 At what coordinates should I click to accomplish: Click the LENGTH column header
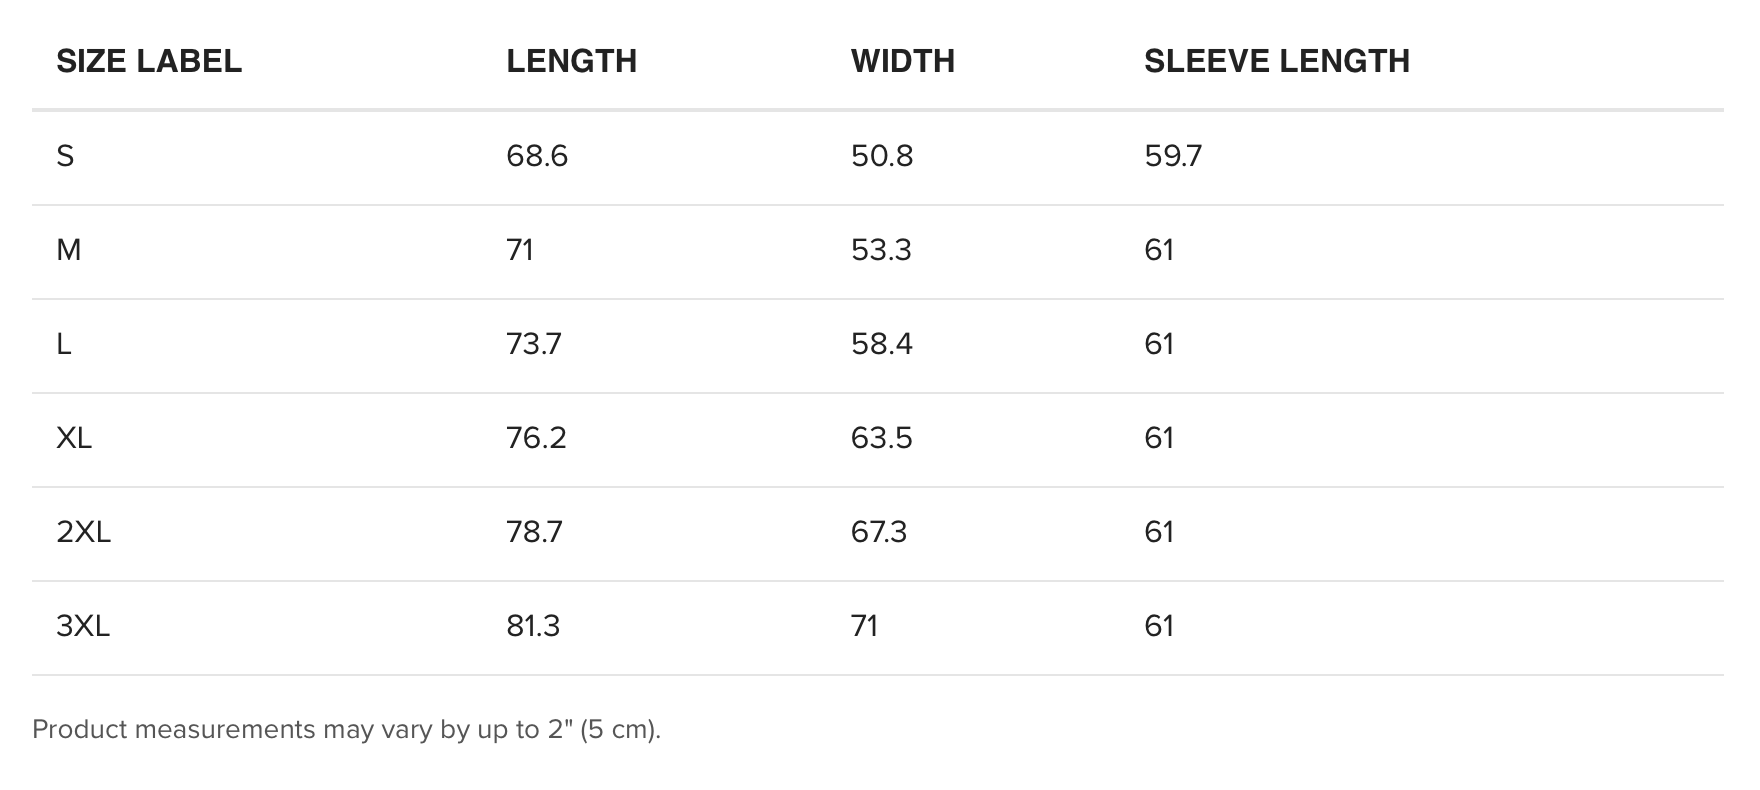[571, 61]
